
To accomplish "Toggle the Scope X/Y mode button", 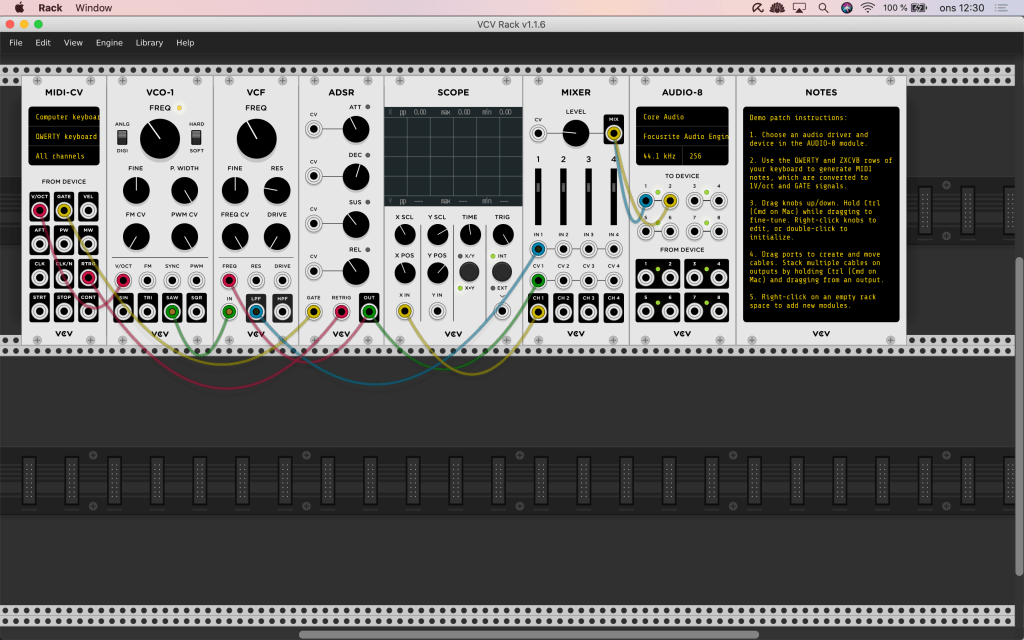I will 469,272.
